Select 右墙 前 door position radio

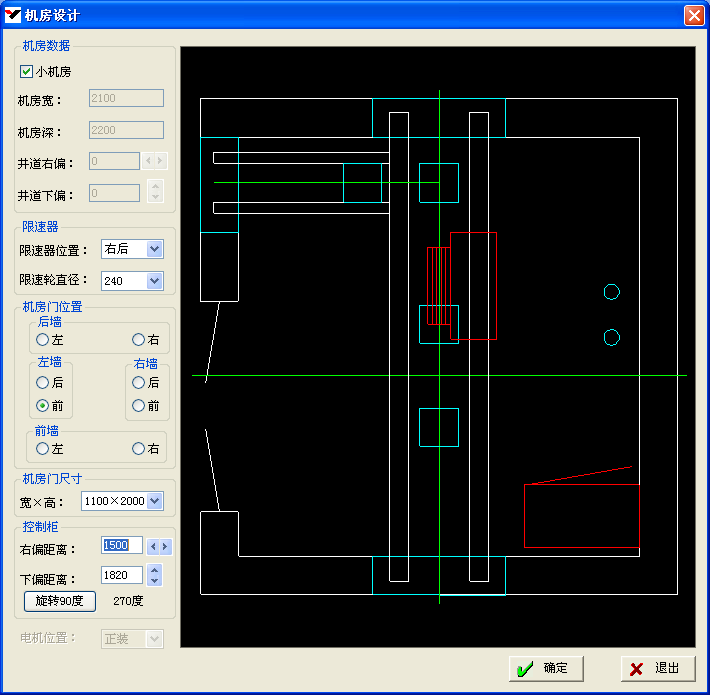pyautogui.click(x=139, y=406)
